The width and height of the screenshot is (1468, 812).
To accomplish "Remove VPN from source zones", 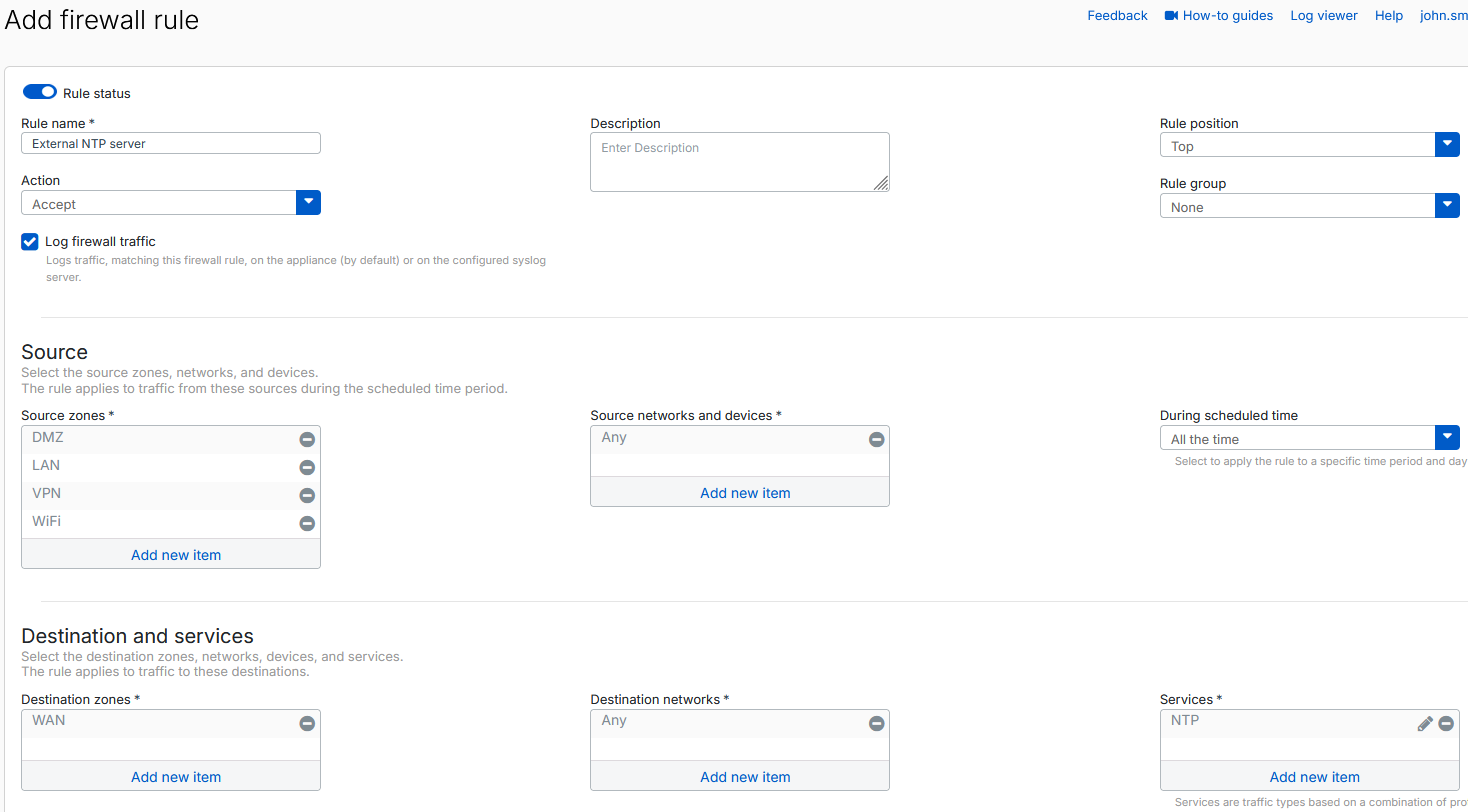I will pyautogui.click(x=307, y=496).
